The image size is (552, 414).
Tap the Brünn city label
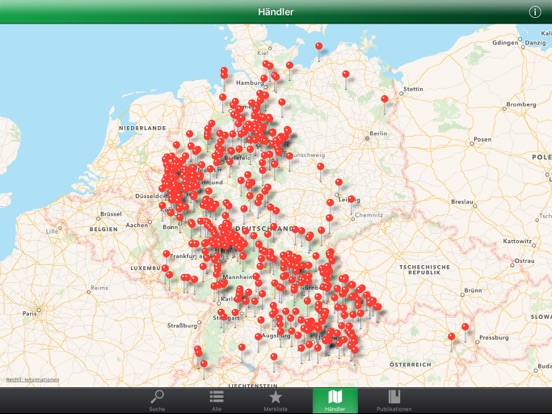coord(473,290)
